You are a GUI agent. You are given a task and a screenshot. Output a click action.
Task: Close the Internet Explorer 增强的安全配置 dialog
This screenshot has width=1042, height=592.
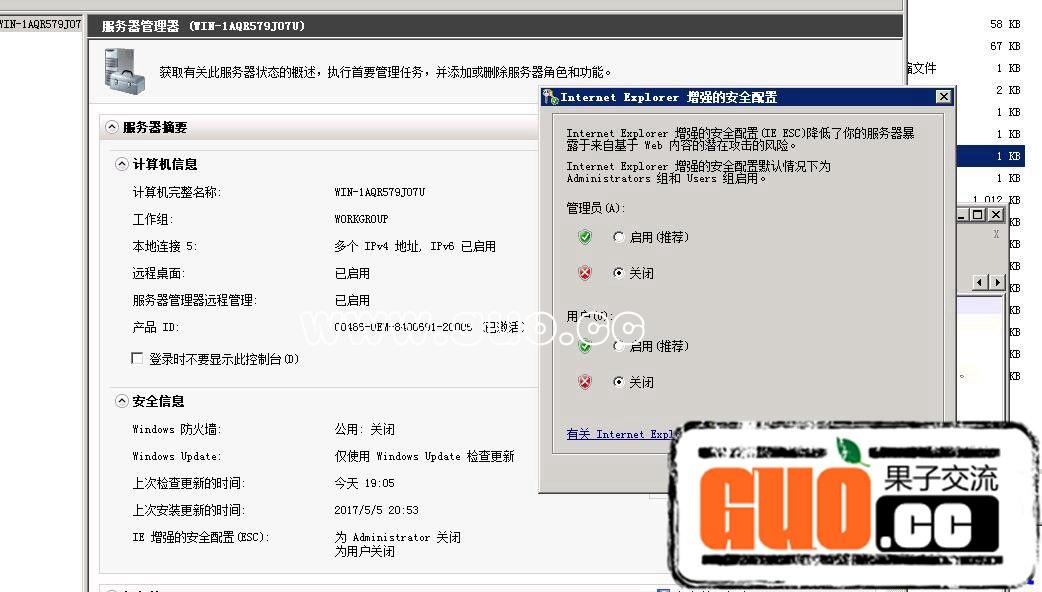click(943, 97)
